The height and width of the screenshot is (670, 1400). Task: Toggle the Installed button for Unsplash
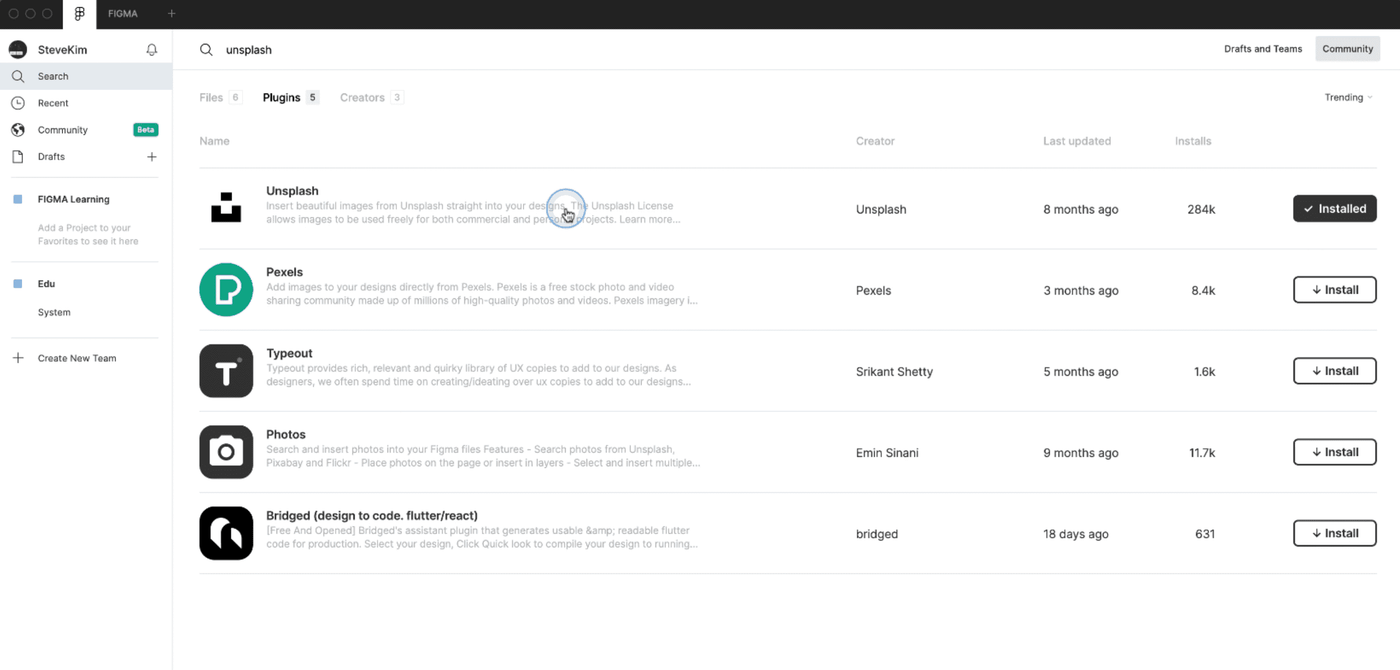tap(1335, 208)
